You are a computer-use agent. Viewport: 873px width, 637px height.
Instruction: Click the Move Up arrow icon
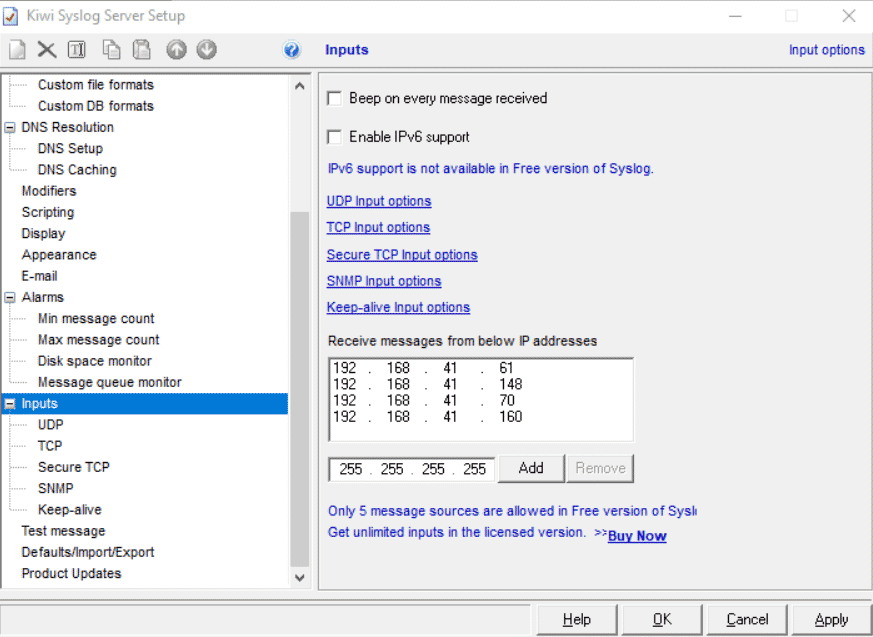(176, 50)
